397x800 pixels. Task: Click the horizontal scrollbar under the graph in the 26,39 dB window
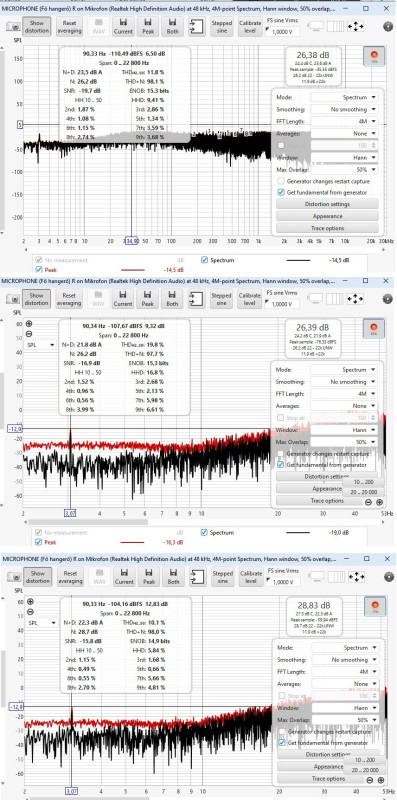tap(88, 521)
